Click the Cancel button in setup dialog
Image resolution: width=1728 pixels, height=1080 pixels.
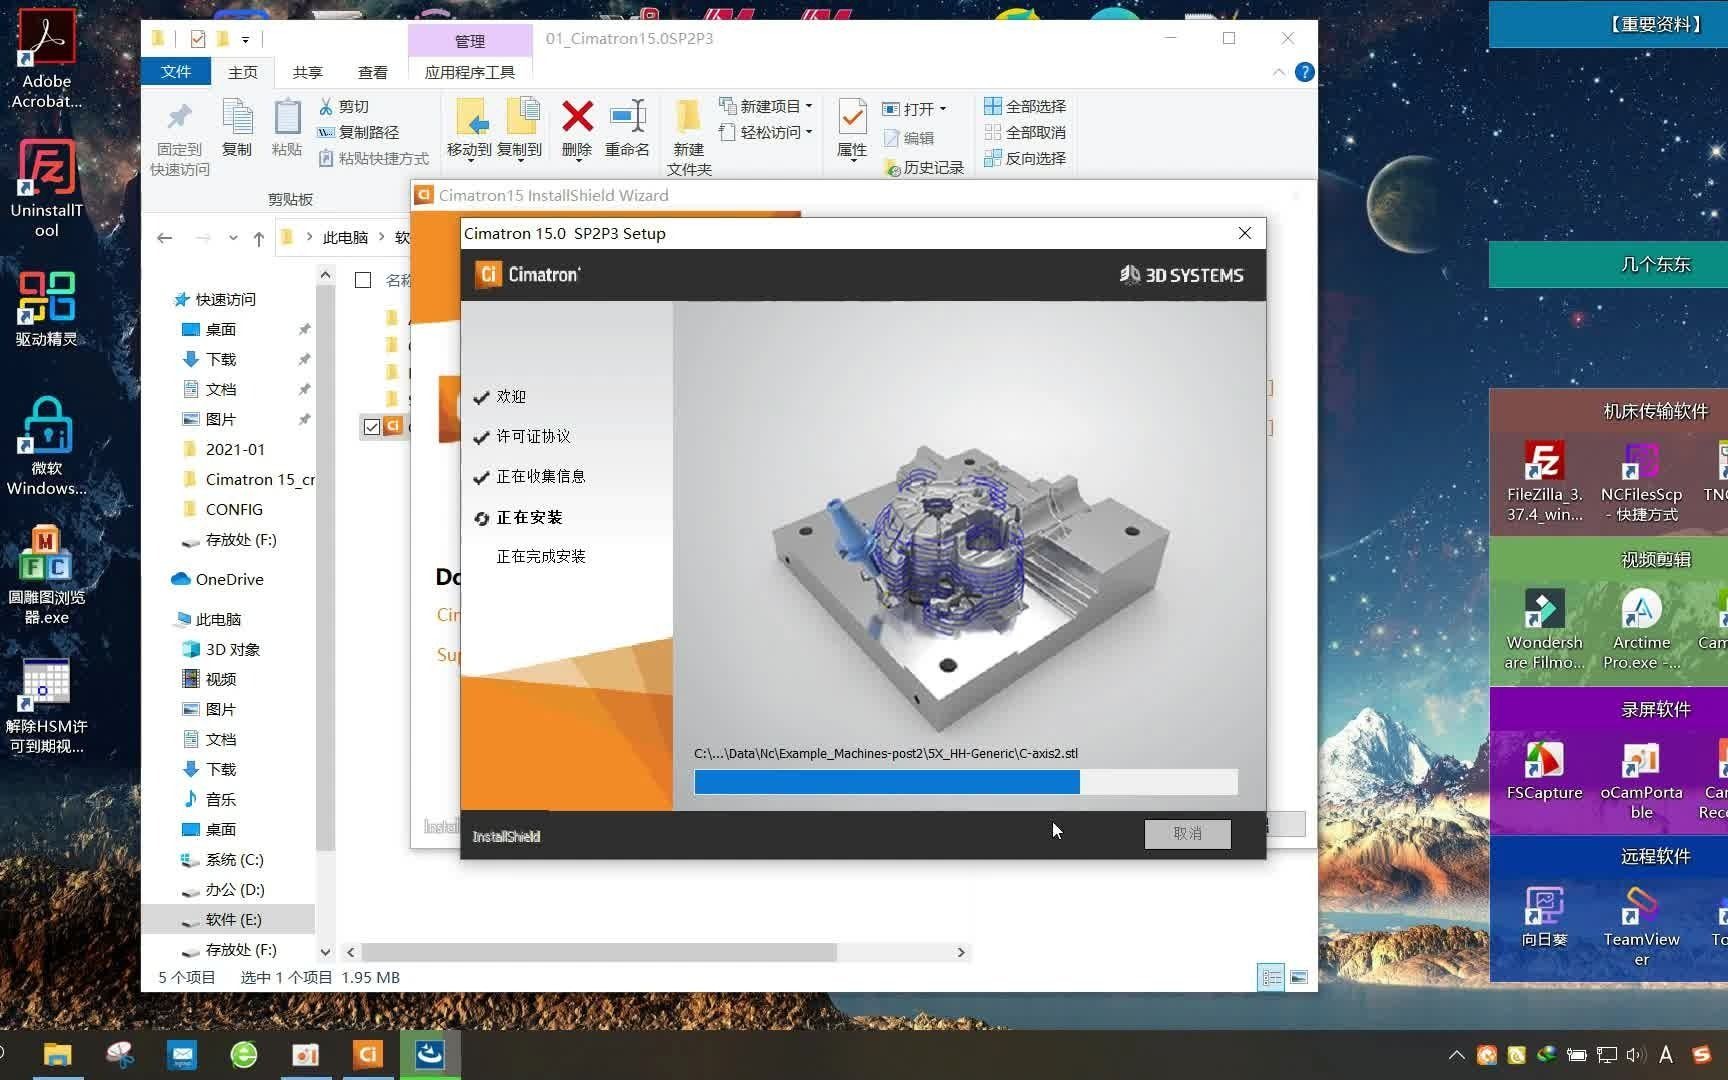click(x=1187, y=833)
